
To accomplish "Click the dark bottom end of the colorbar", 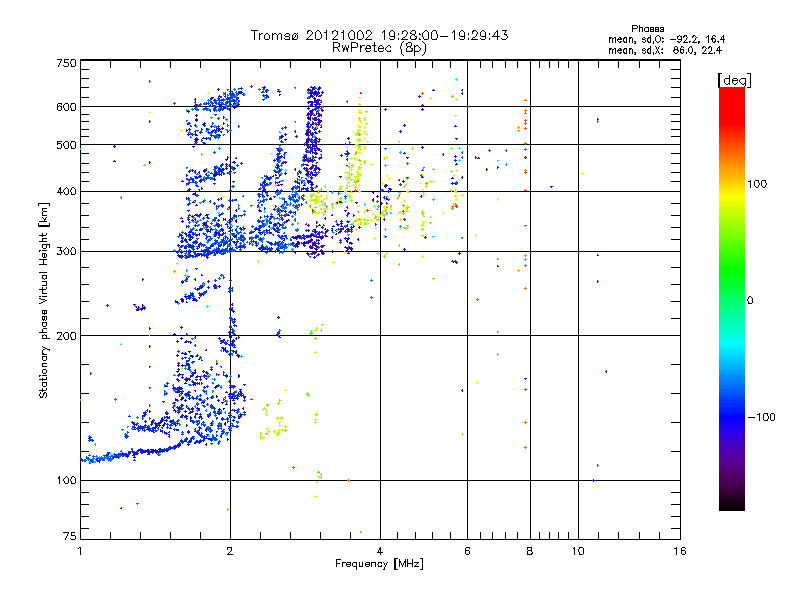I will point(732,503).
